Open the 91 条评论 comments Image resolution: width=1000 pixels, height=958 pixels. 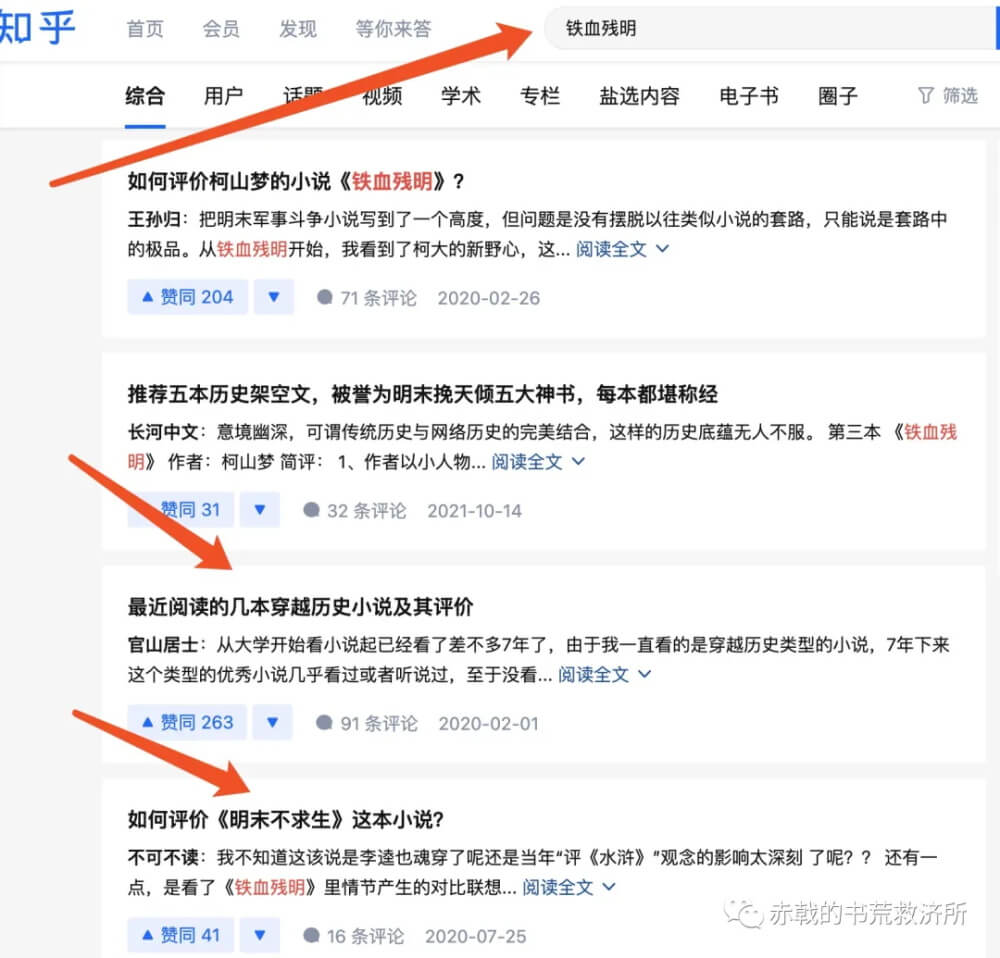(x=367, y=723)
